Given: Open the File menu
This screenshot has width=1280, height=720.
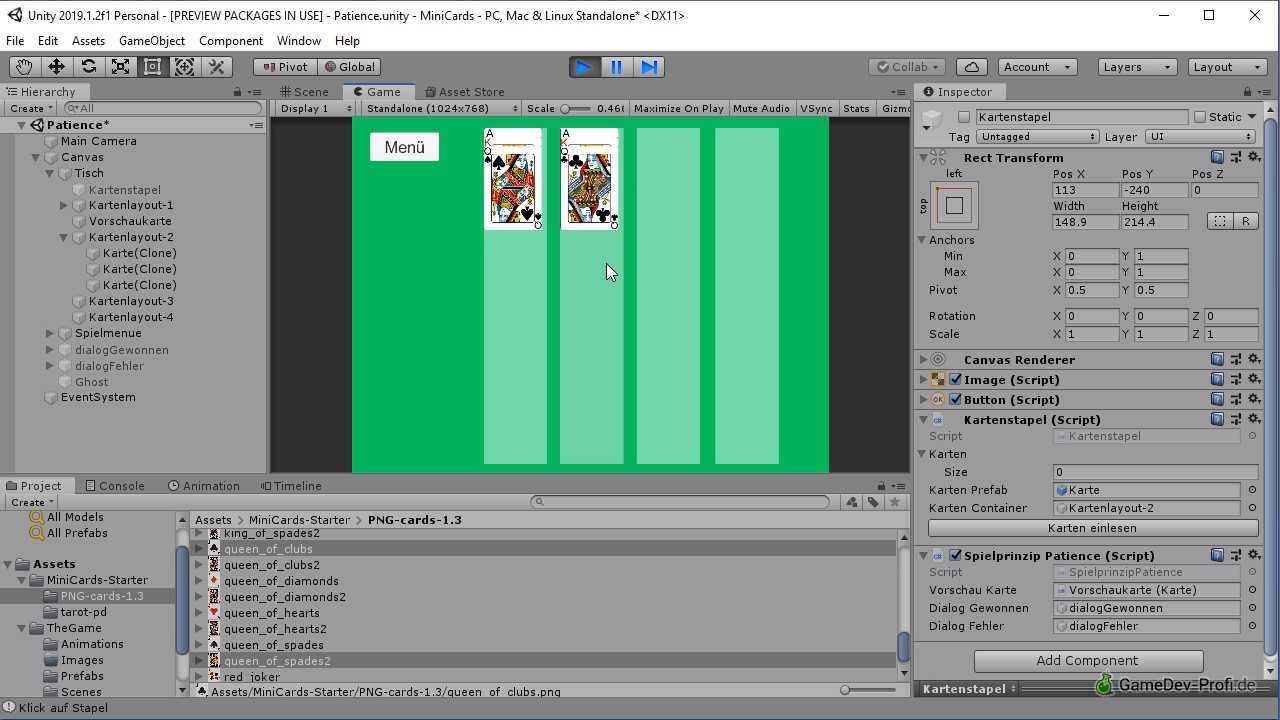Looking at the screenshot, I should coord(15,41).
